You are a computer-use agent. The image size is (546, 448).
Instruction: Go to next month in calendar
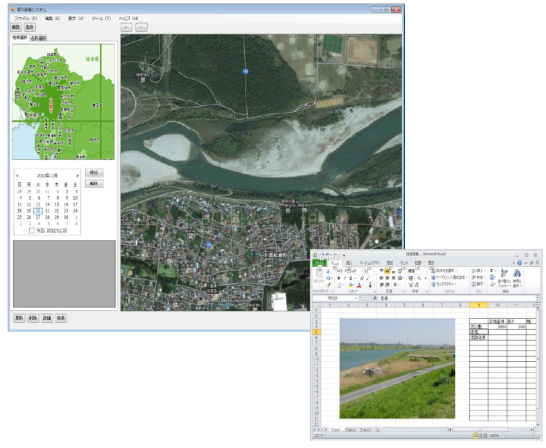click(77, 176)
